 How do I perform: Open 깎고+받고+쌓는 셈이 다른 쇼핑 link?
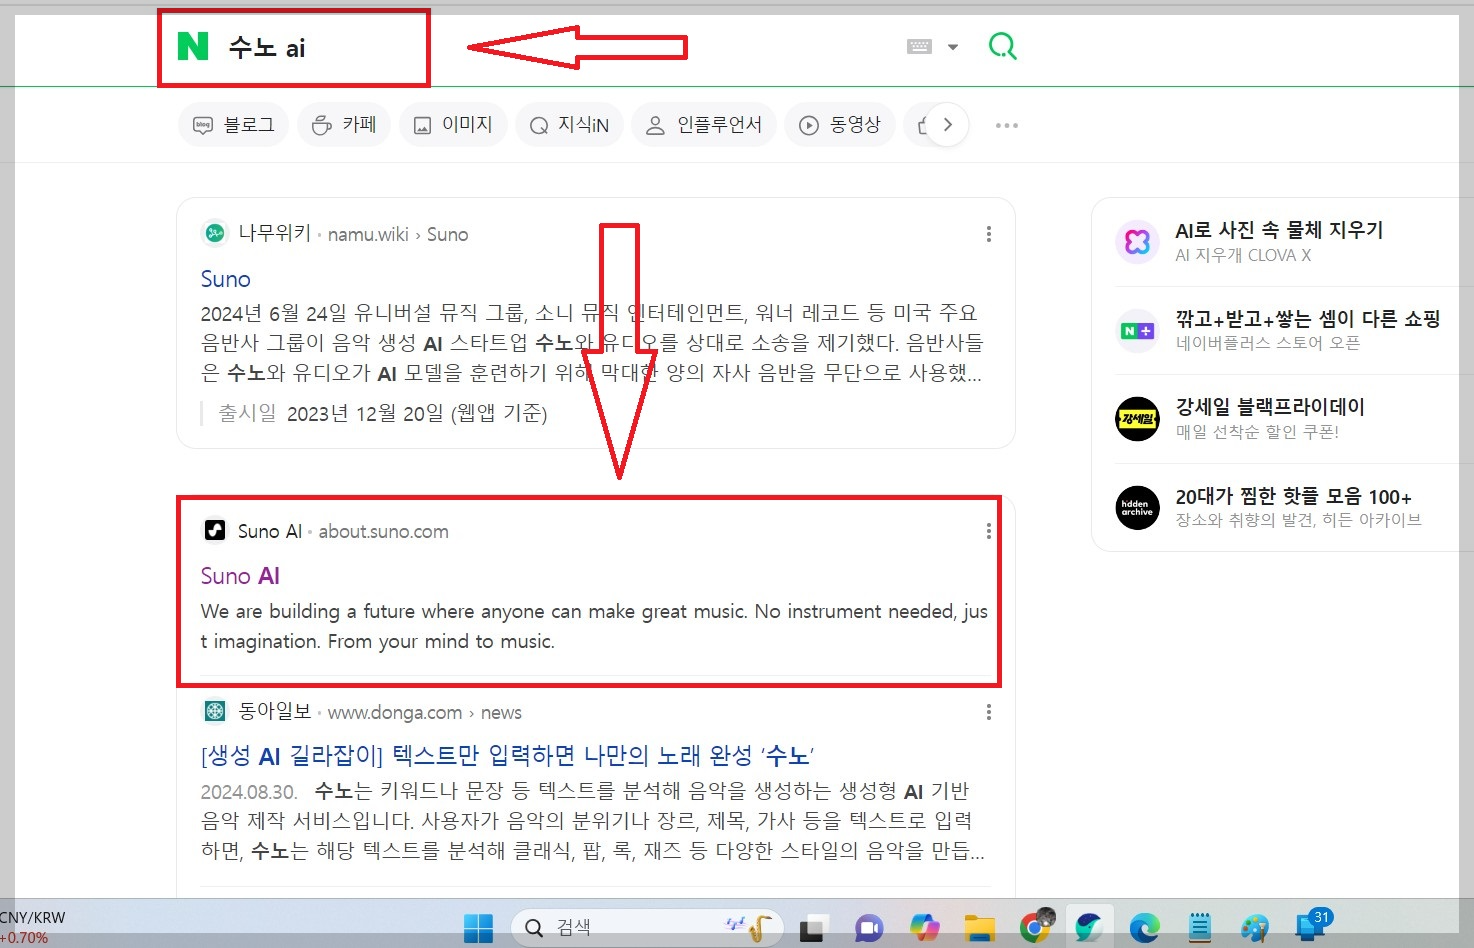1308,318
